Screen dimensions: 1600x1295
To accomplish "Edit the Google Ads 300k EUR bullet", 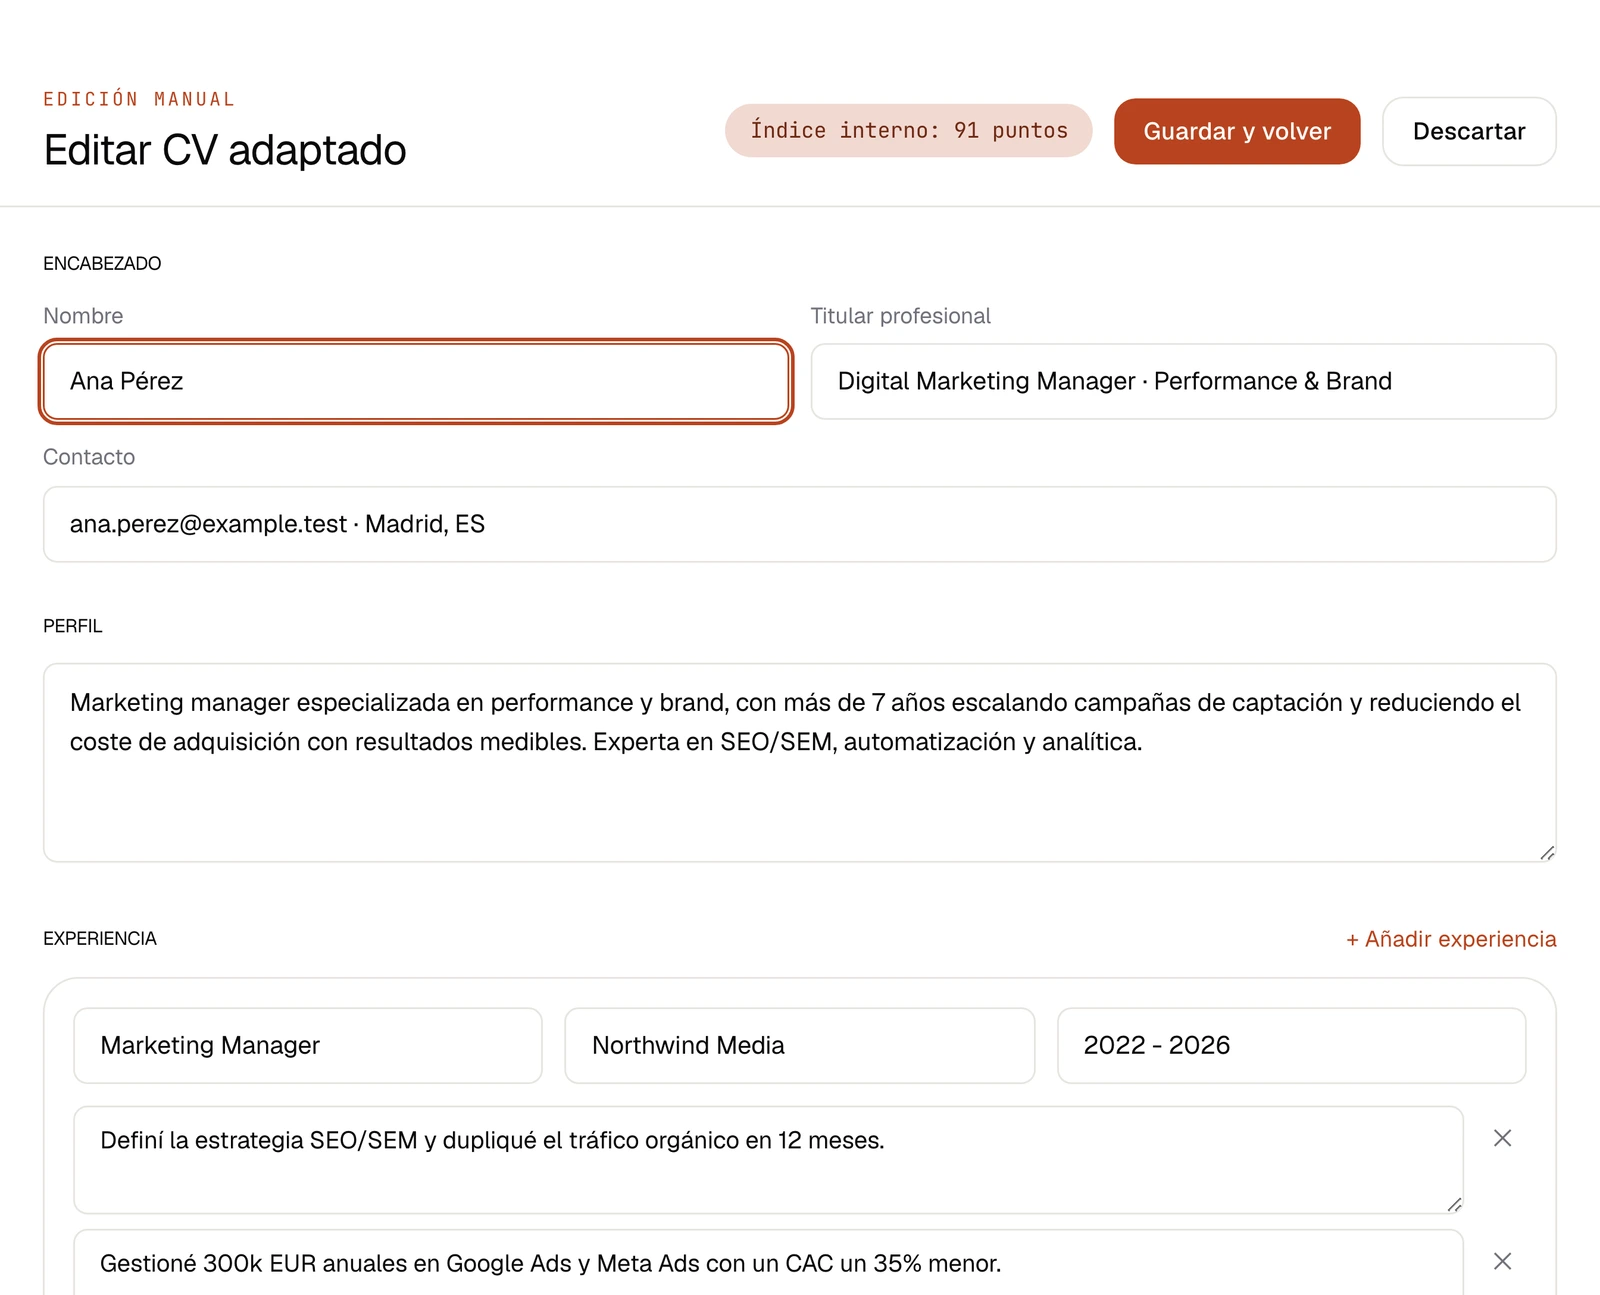I will 768,1263.
